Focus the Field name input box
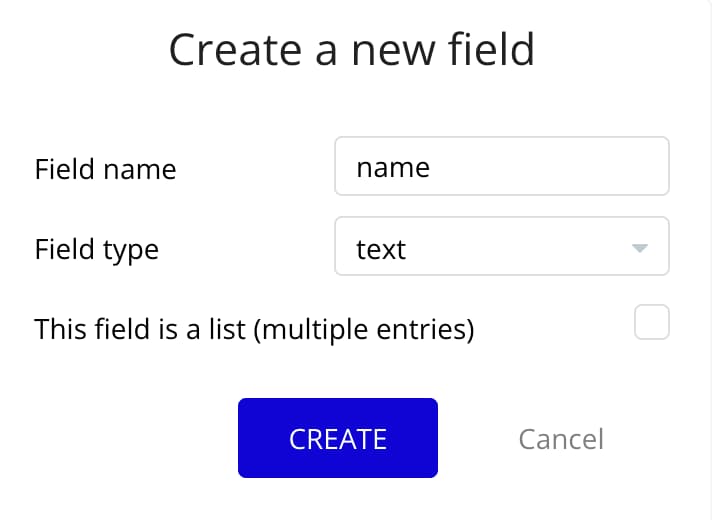 point(502,166)
